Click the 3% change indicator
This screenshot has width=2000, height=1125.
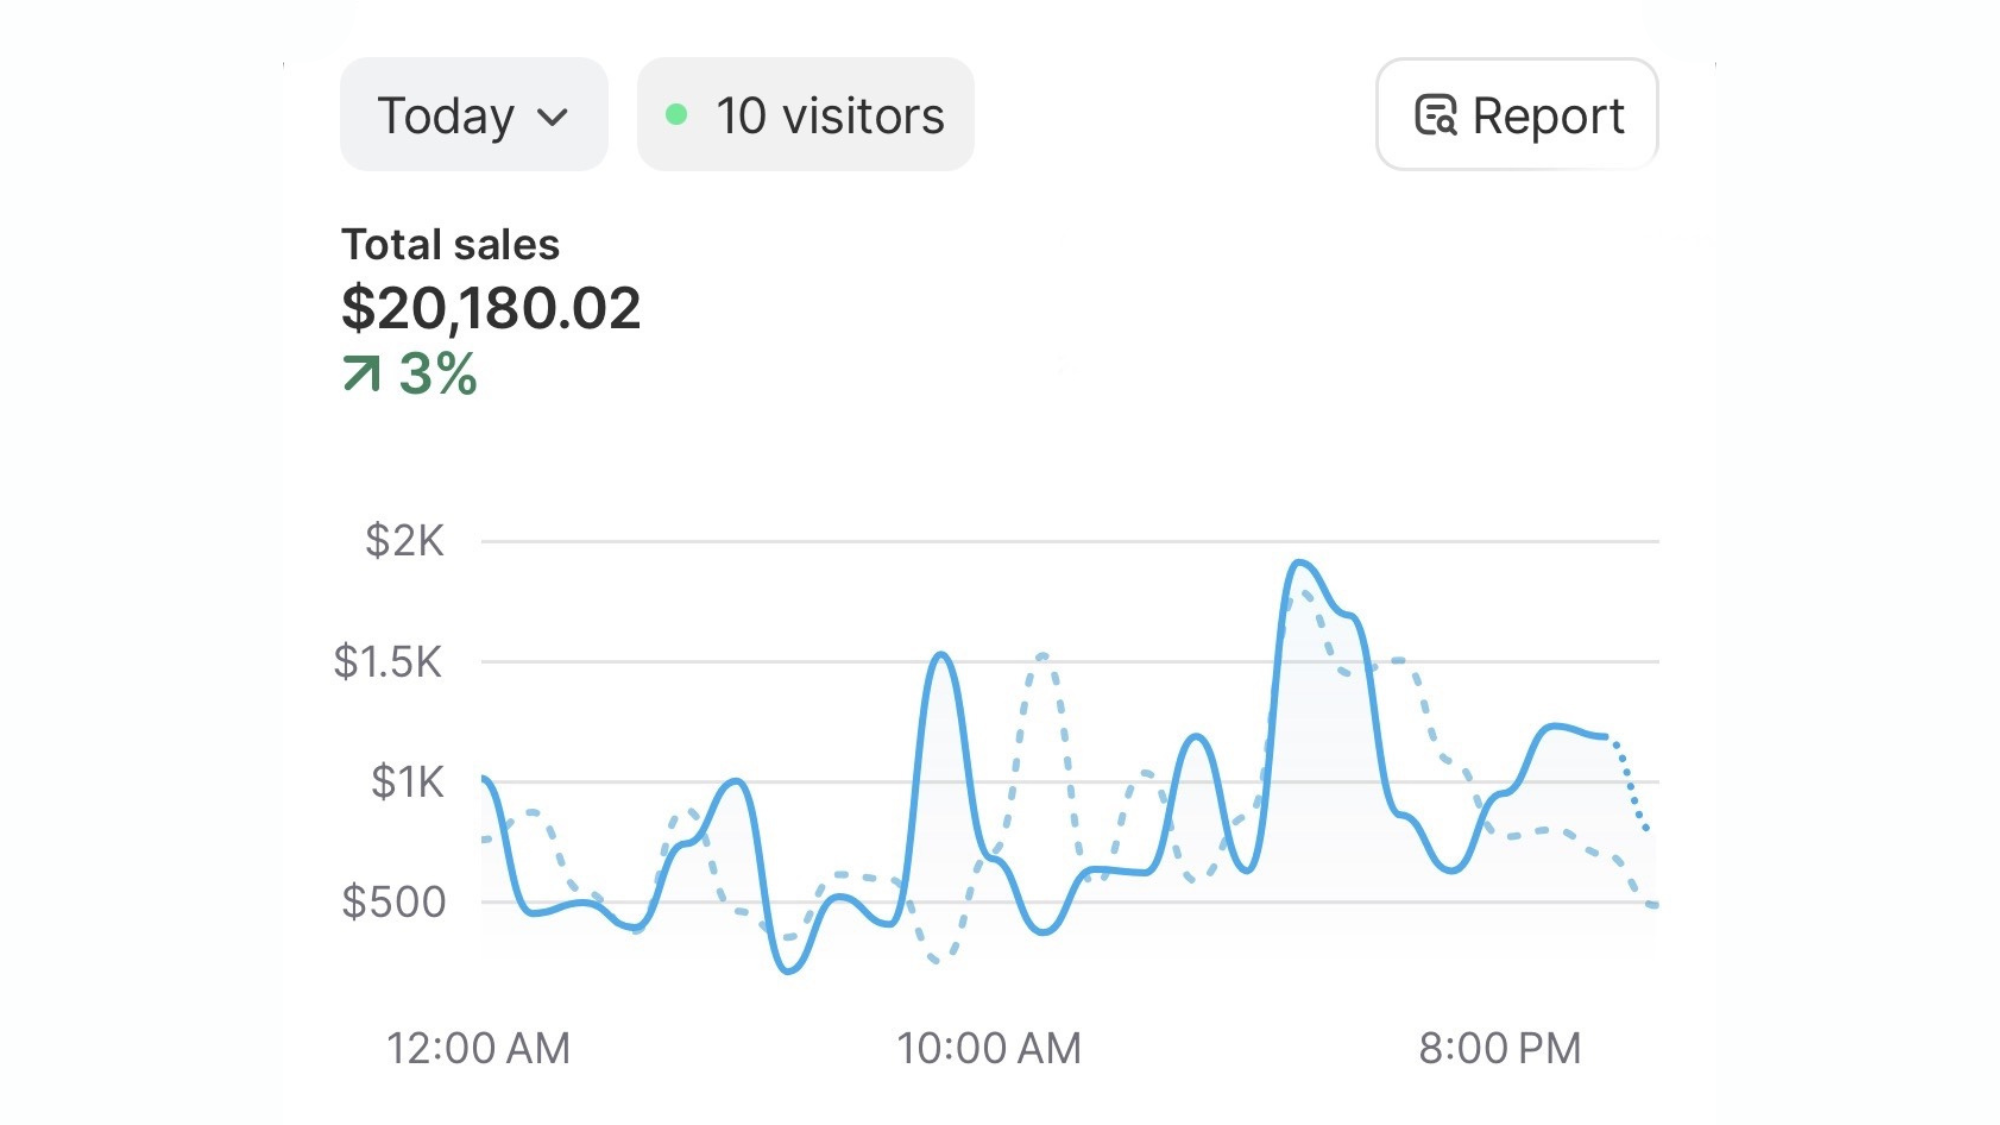tap(438, 374)
